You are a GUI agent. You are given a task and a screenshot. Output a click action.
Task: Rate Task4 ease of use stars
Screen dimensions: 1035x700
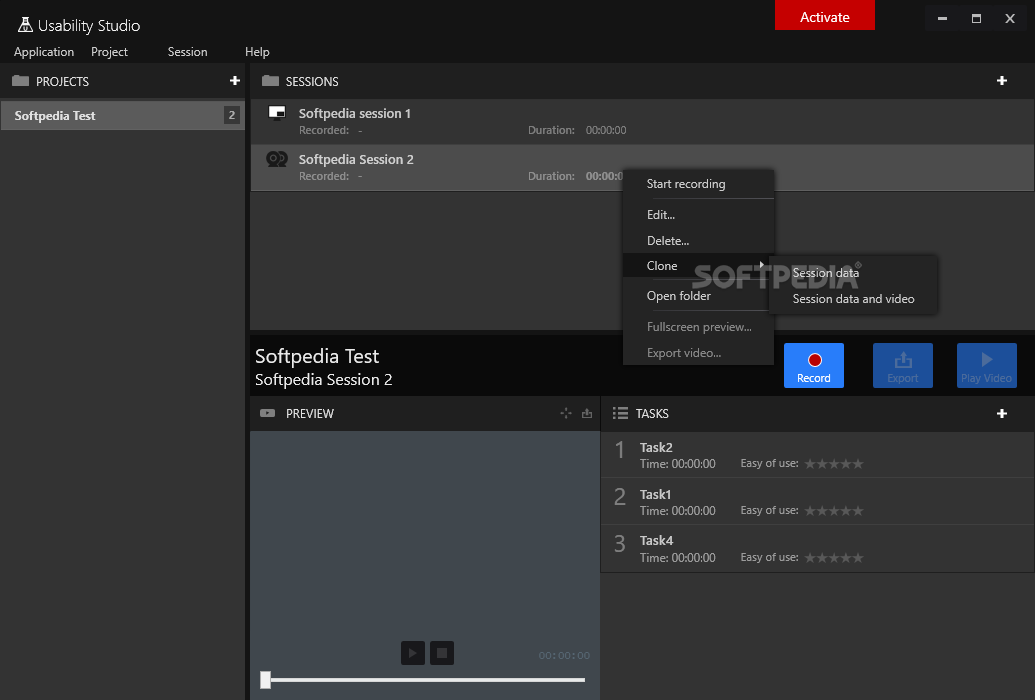(x=834, y=557)
